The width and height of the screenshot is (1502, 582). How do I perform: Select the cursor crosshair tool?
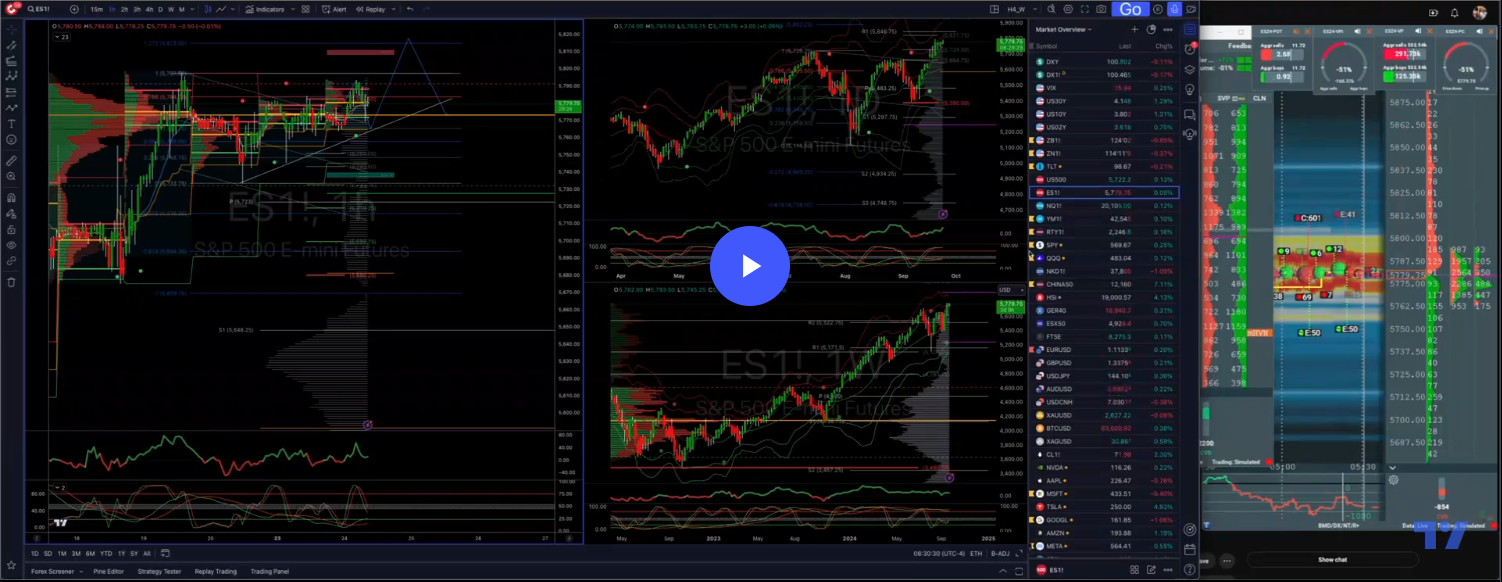click(x=11, y=29)
